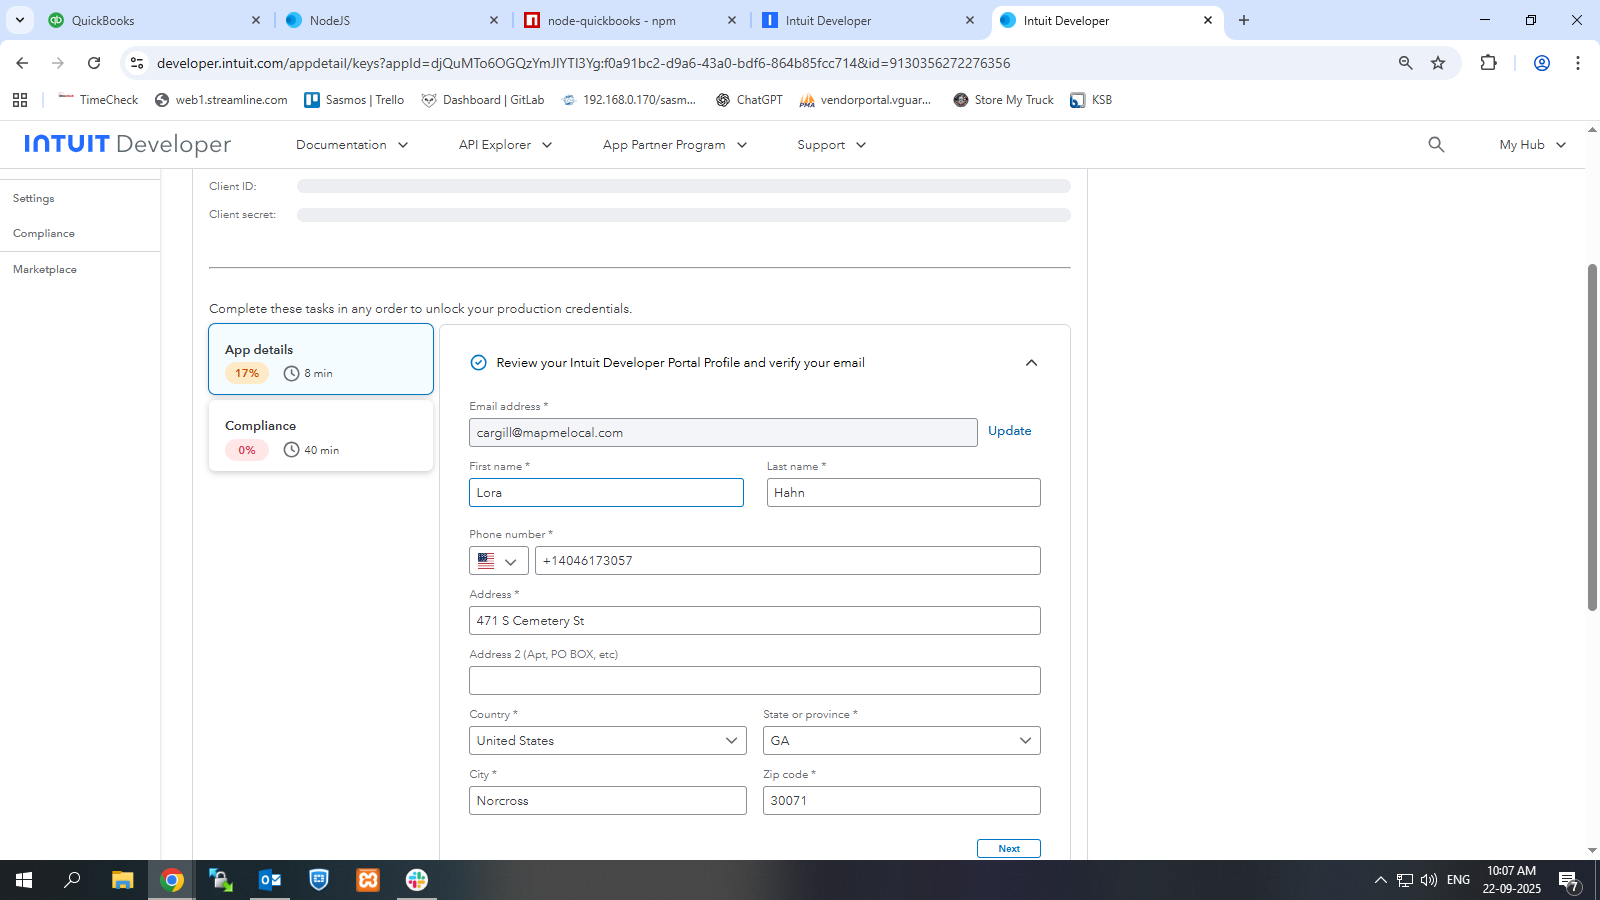Open the Country dropdown
Viewport: 1600px width, 900px height.
tap(607, 741)
